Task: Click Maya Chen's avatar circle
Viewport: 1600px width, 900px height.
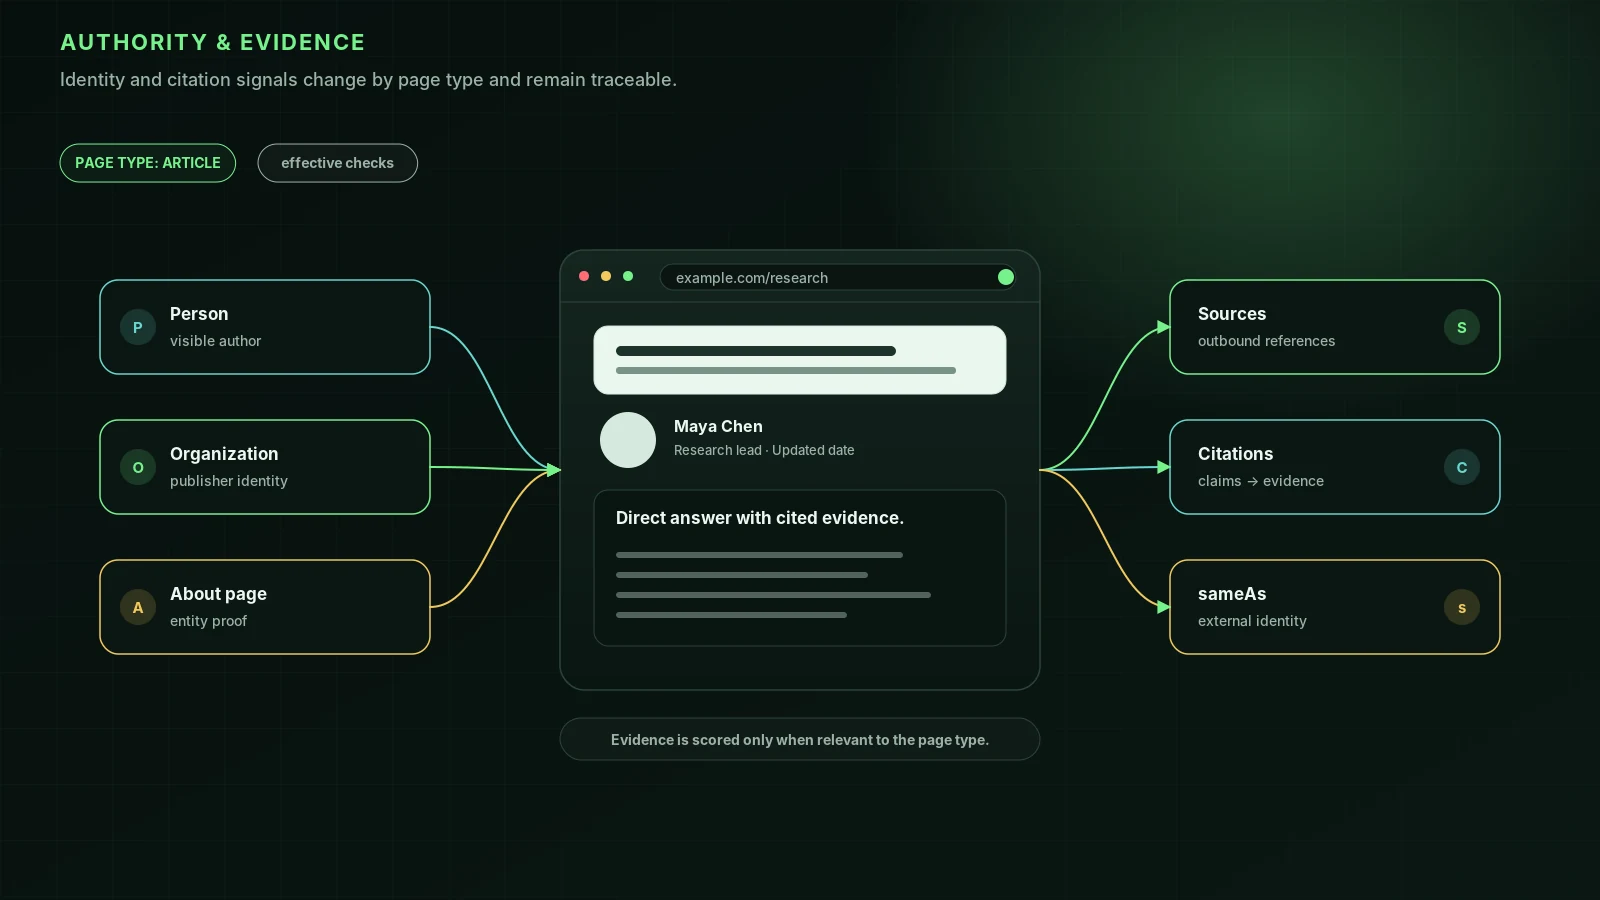Action: coord(628,440)
